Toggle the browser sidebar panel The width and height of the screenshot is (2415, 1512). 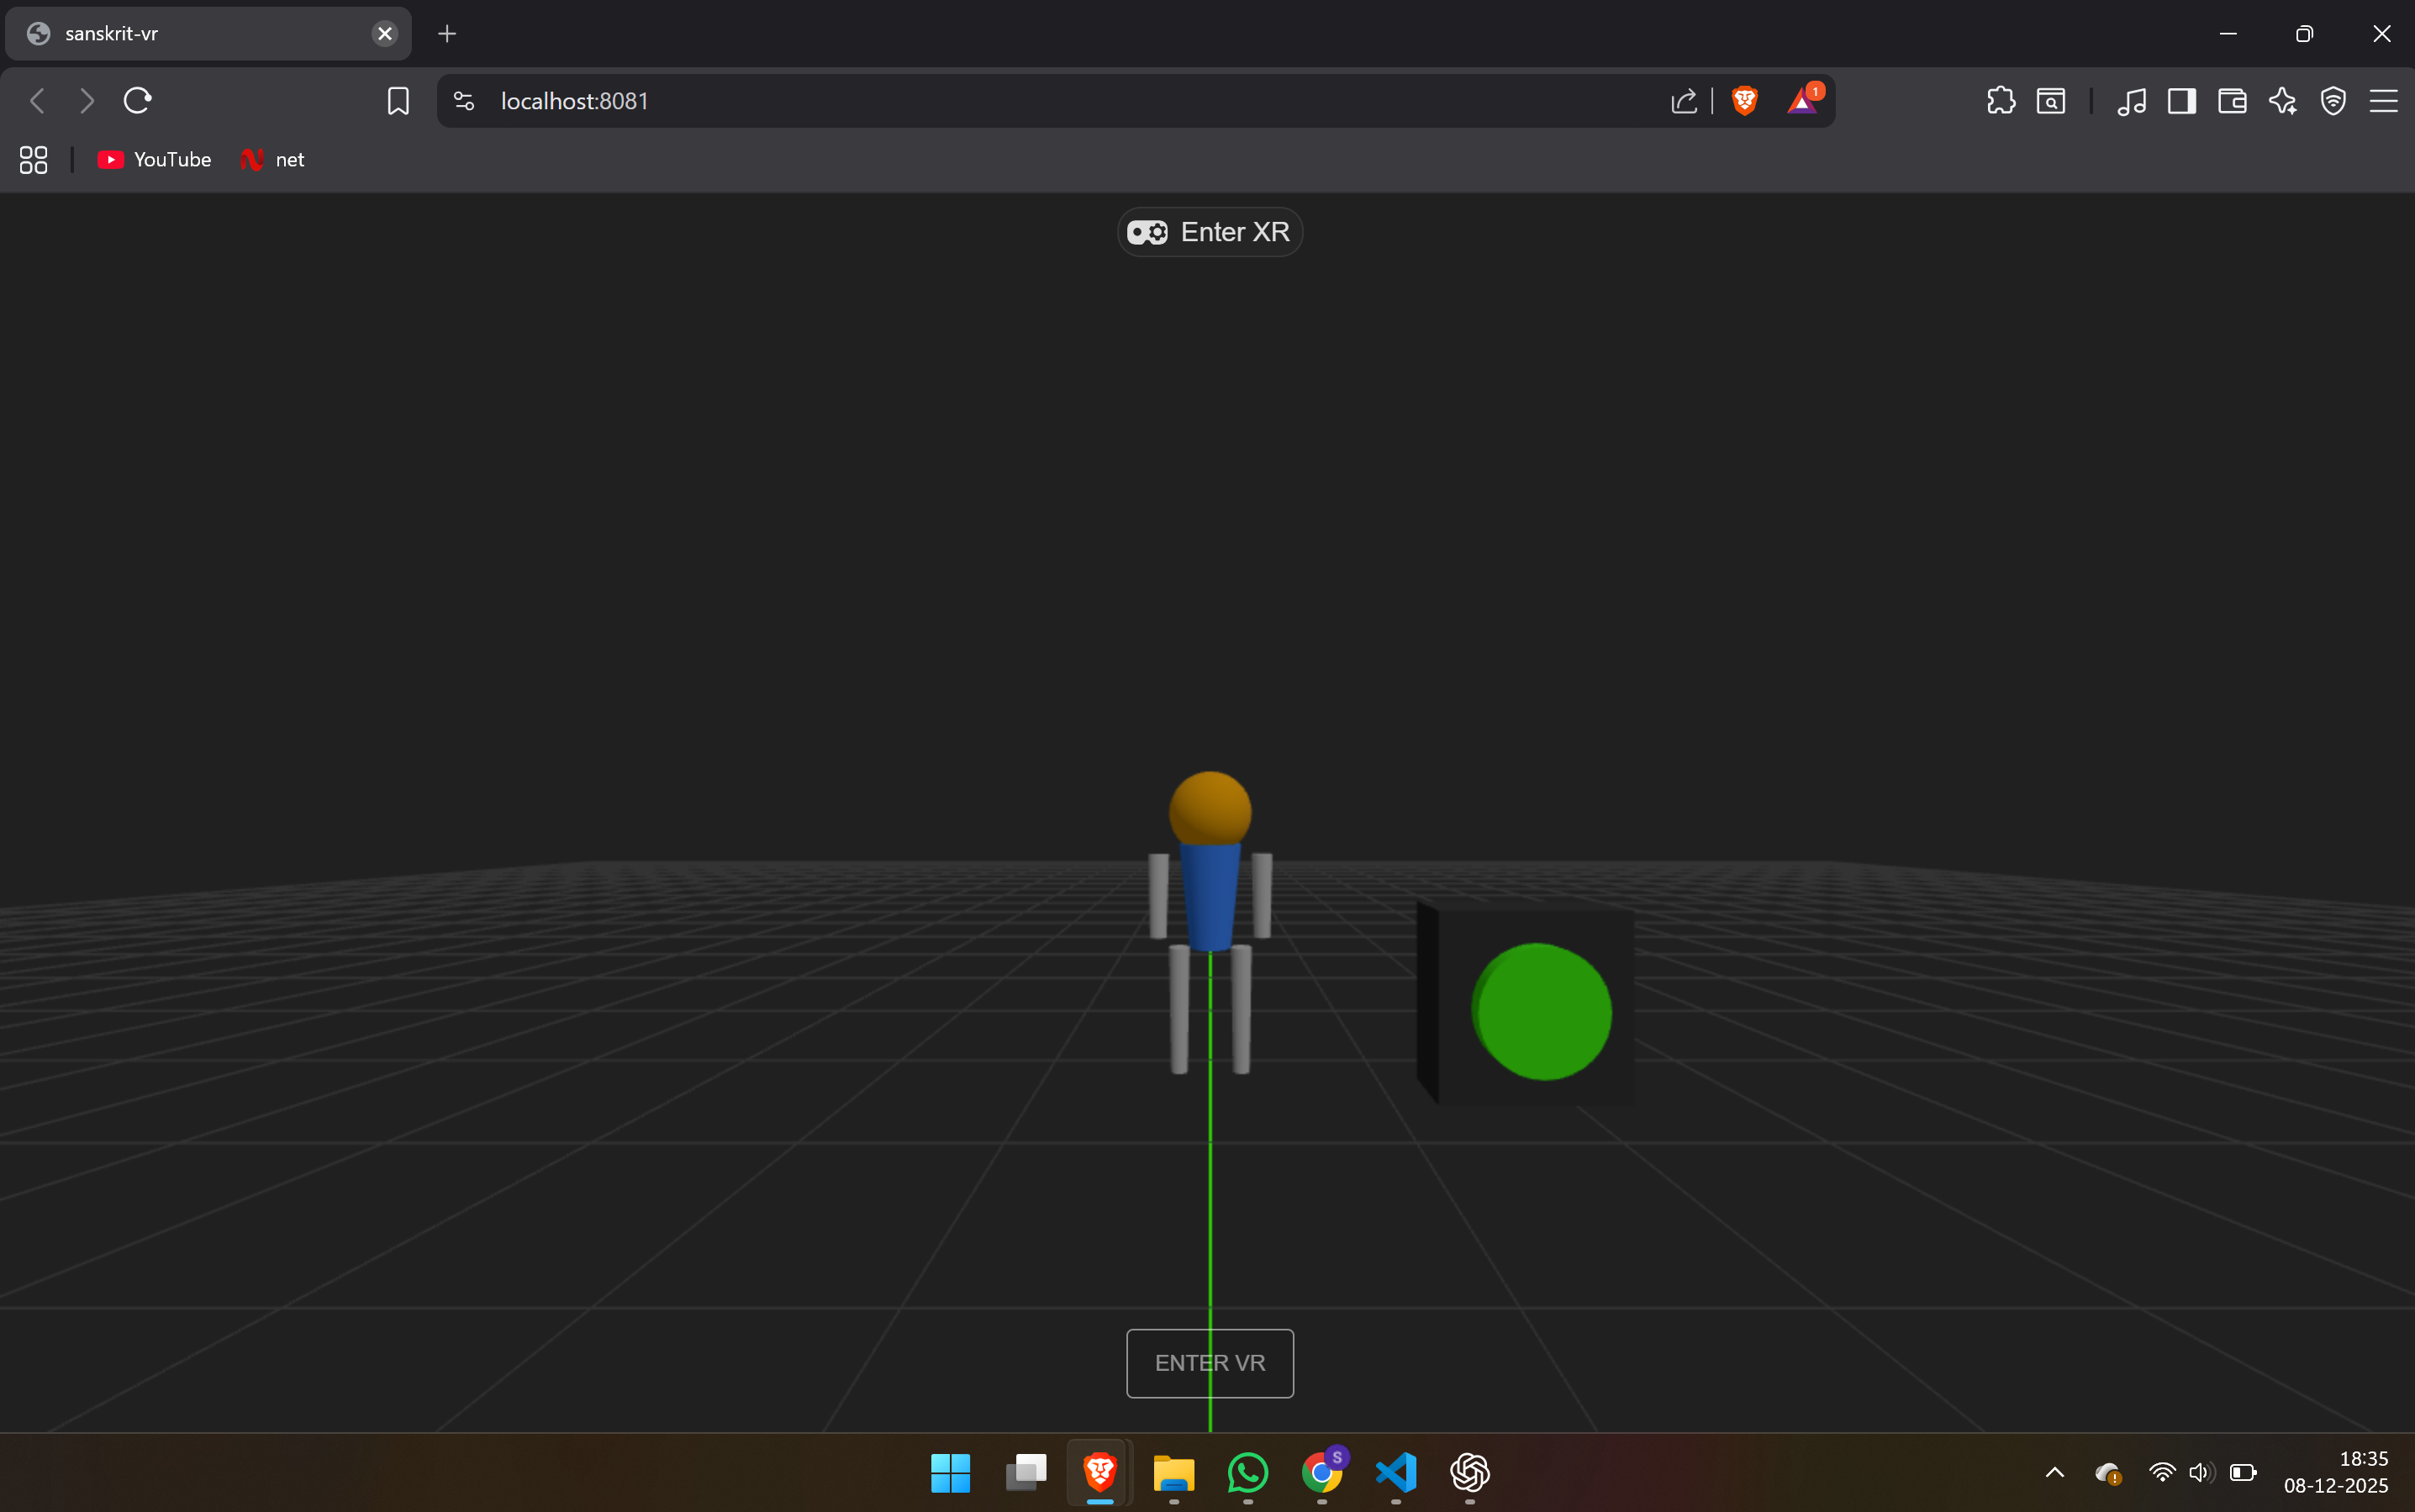tap(2181, 101)
